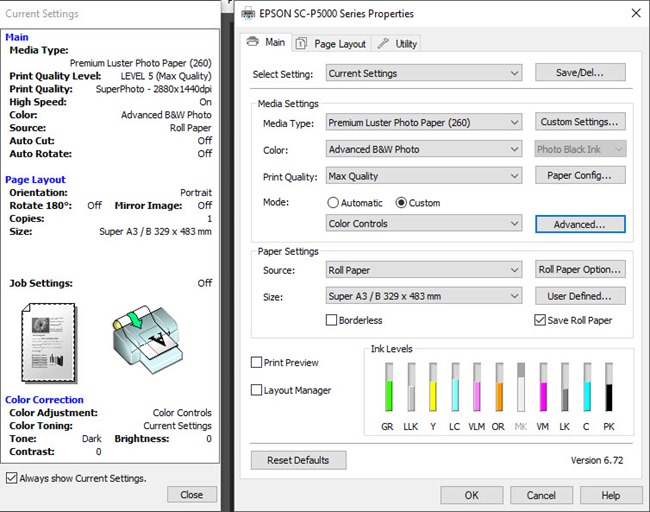Image resolution: width=650 pixels, height=512 pixels.
Task: Click the 'Version 6.72' text
Action: [597, 460]
